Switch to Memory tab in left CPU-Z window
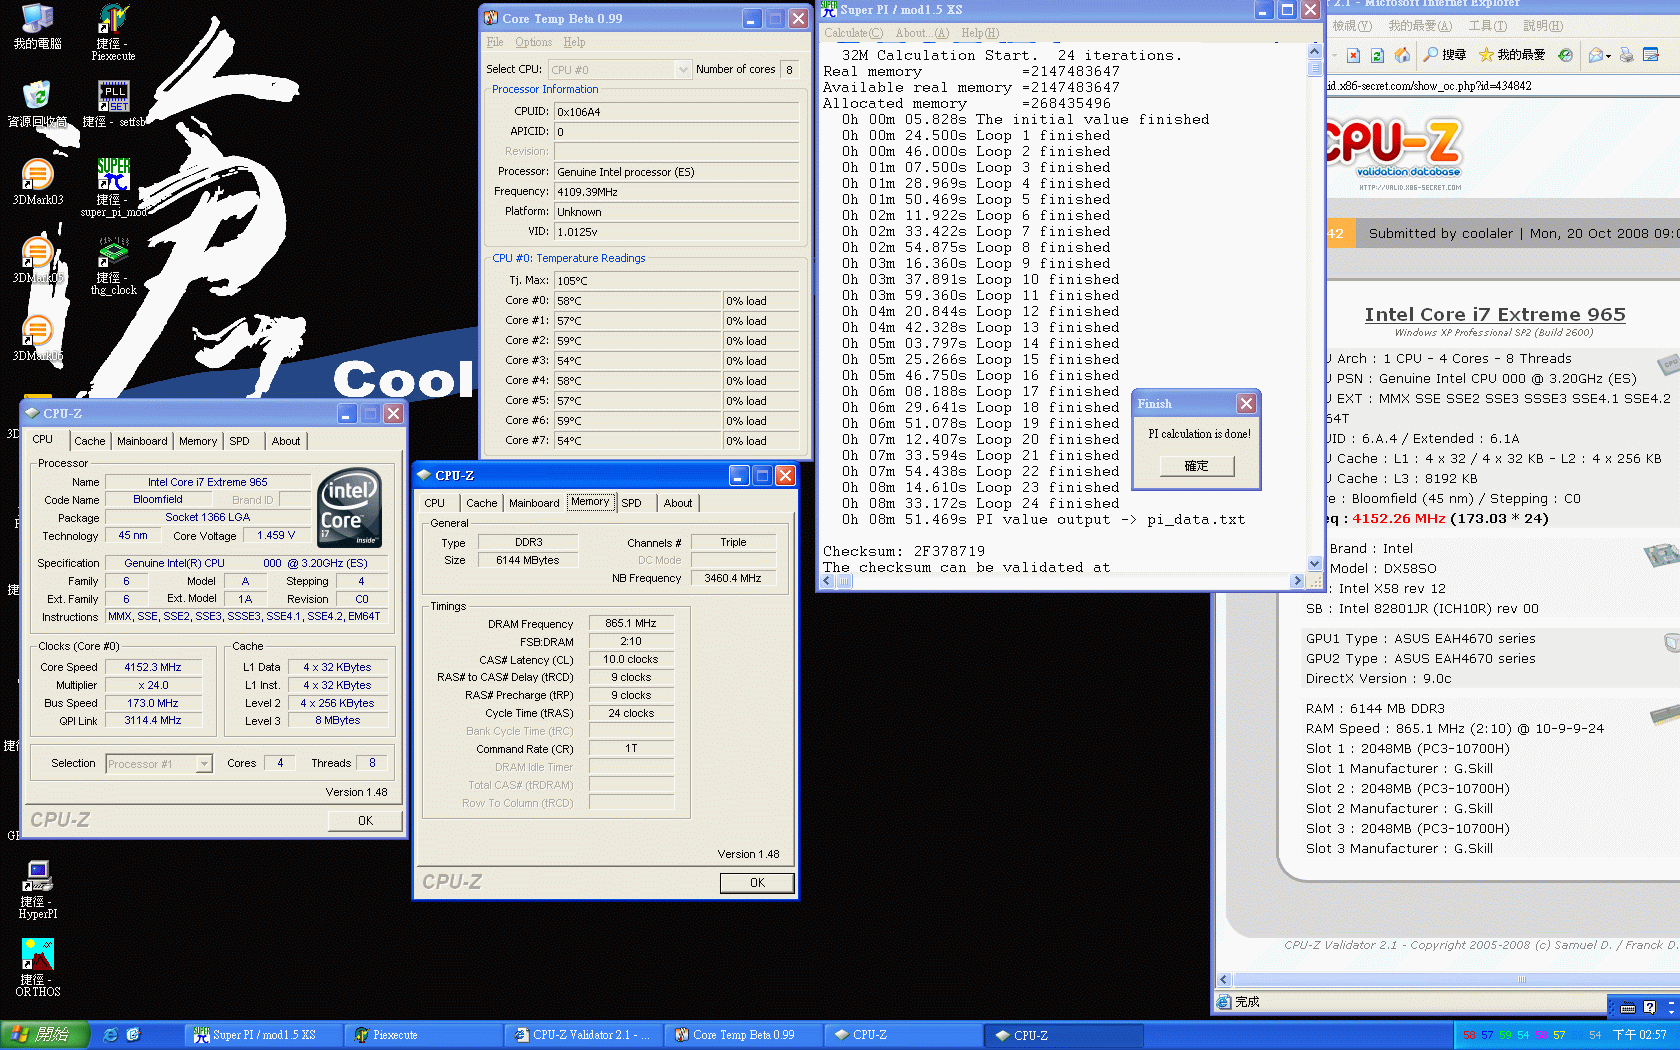 pos(198,441)
